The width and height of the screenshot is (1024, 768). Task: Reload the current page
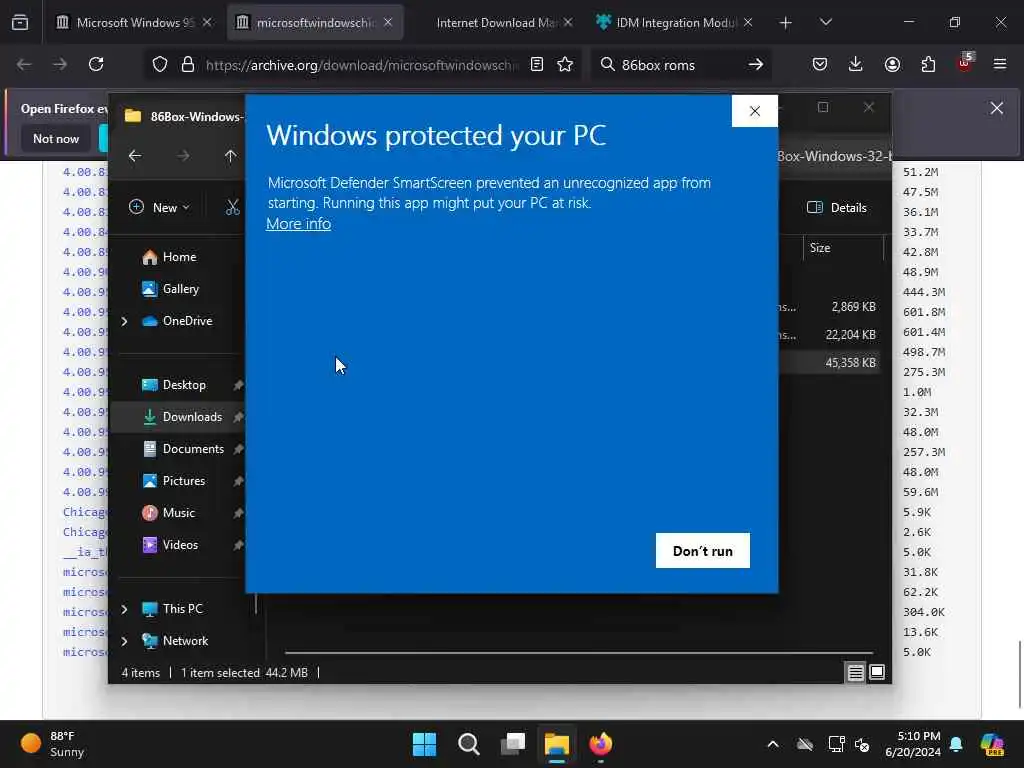pos(96,65)
